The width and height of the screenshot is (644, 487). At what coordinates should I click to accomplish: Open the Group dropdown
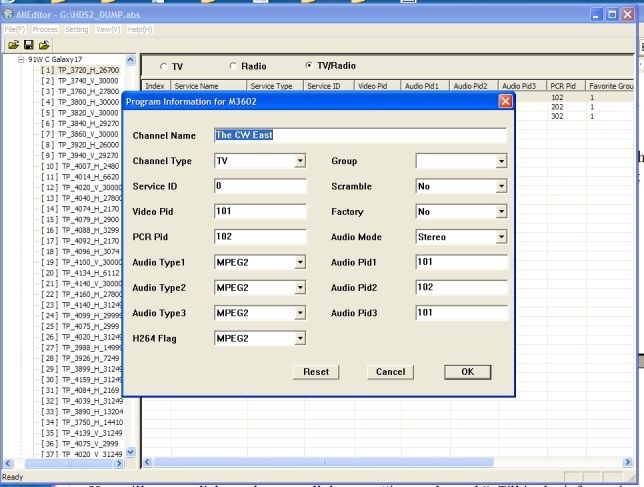point(501,161)
